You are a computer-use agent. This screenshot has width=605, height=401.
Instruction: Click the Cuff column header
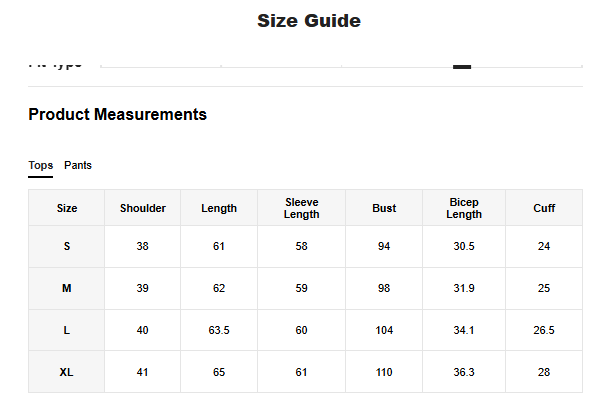(544, 208)
